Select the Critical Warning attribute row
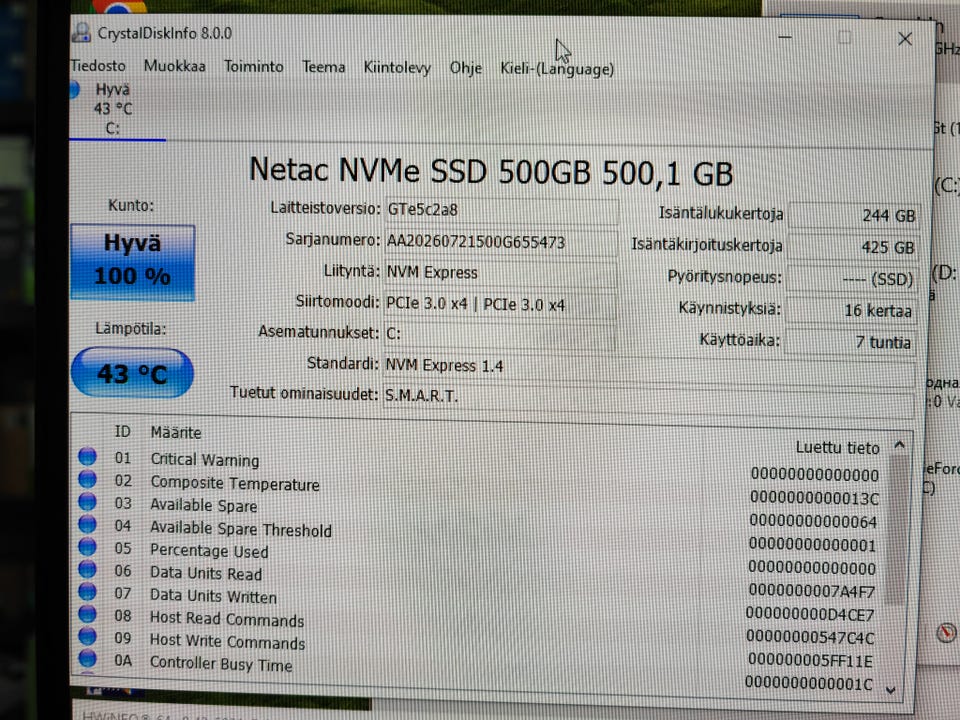The height and width of the screenshot is (720, 960). tap(481, 465)
